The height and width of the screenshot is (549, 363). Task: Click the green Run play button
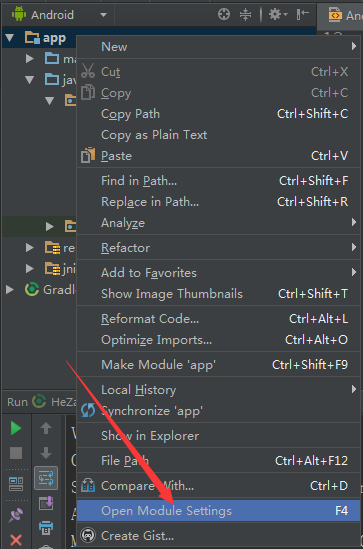pyautogui.click(x=16, y=428)
